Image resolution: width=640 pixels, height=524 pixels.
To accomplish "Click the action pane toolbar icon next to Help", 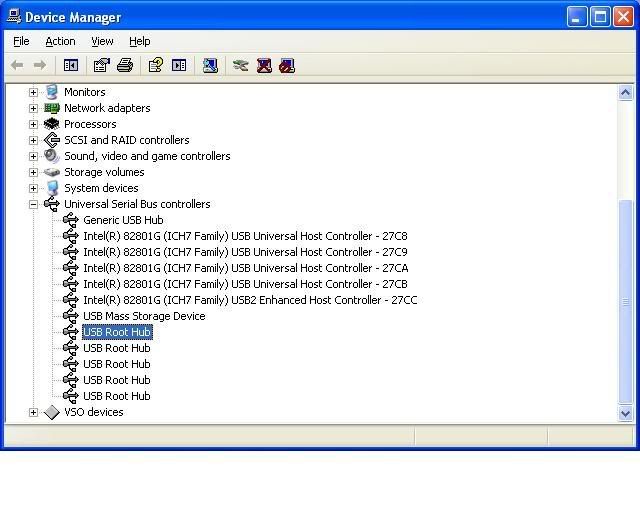I will tap(179, 65).
